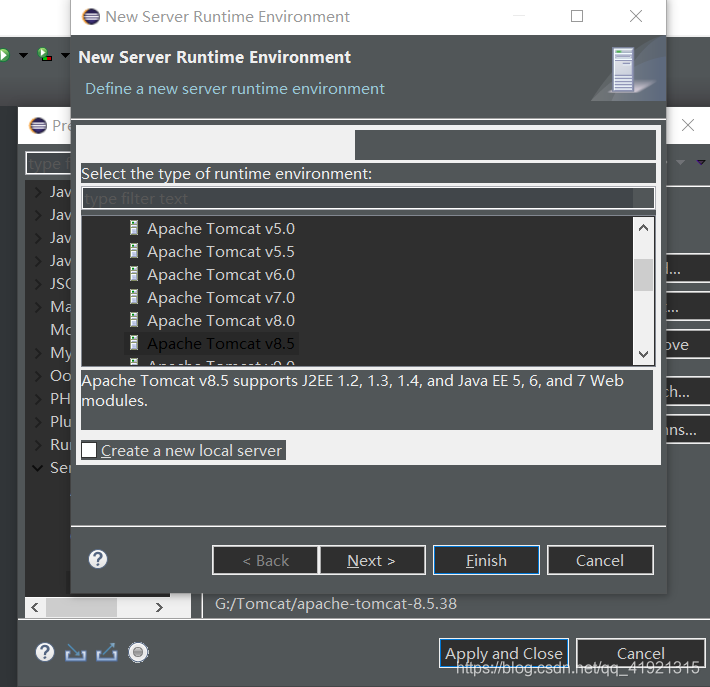The image size is (710, 687).
Task: Click the runtime list scroll down arrow
Action: pyautogui.click(x=643, y=354)
